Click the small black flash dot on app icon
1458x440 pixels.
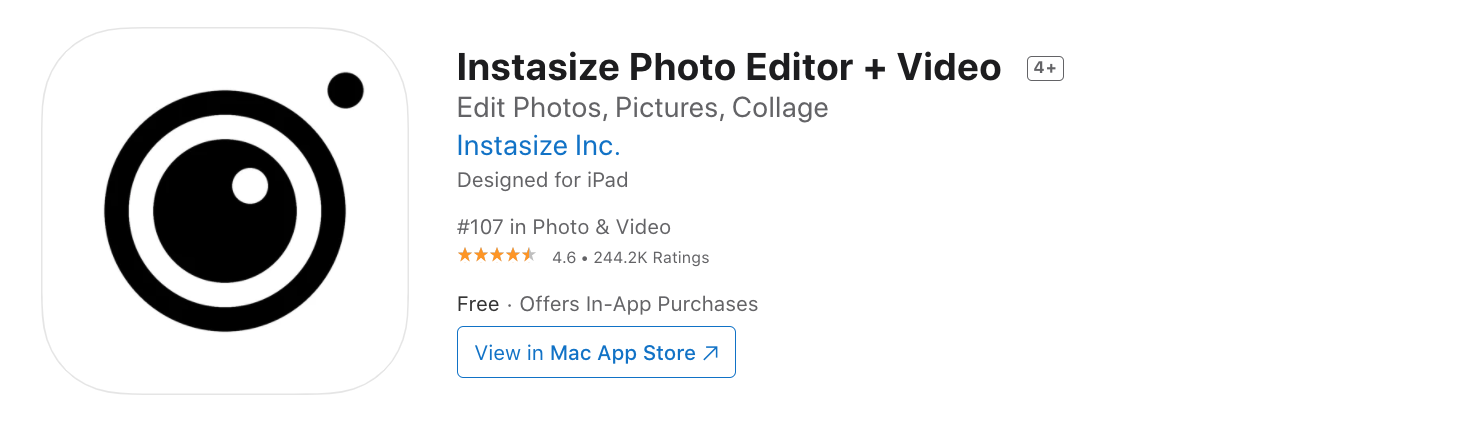pyautogui.click(x=345, y=91)
